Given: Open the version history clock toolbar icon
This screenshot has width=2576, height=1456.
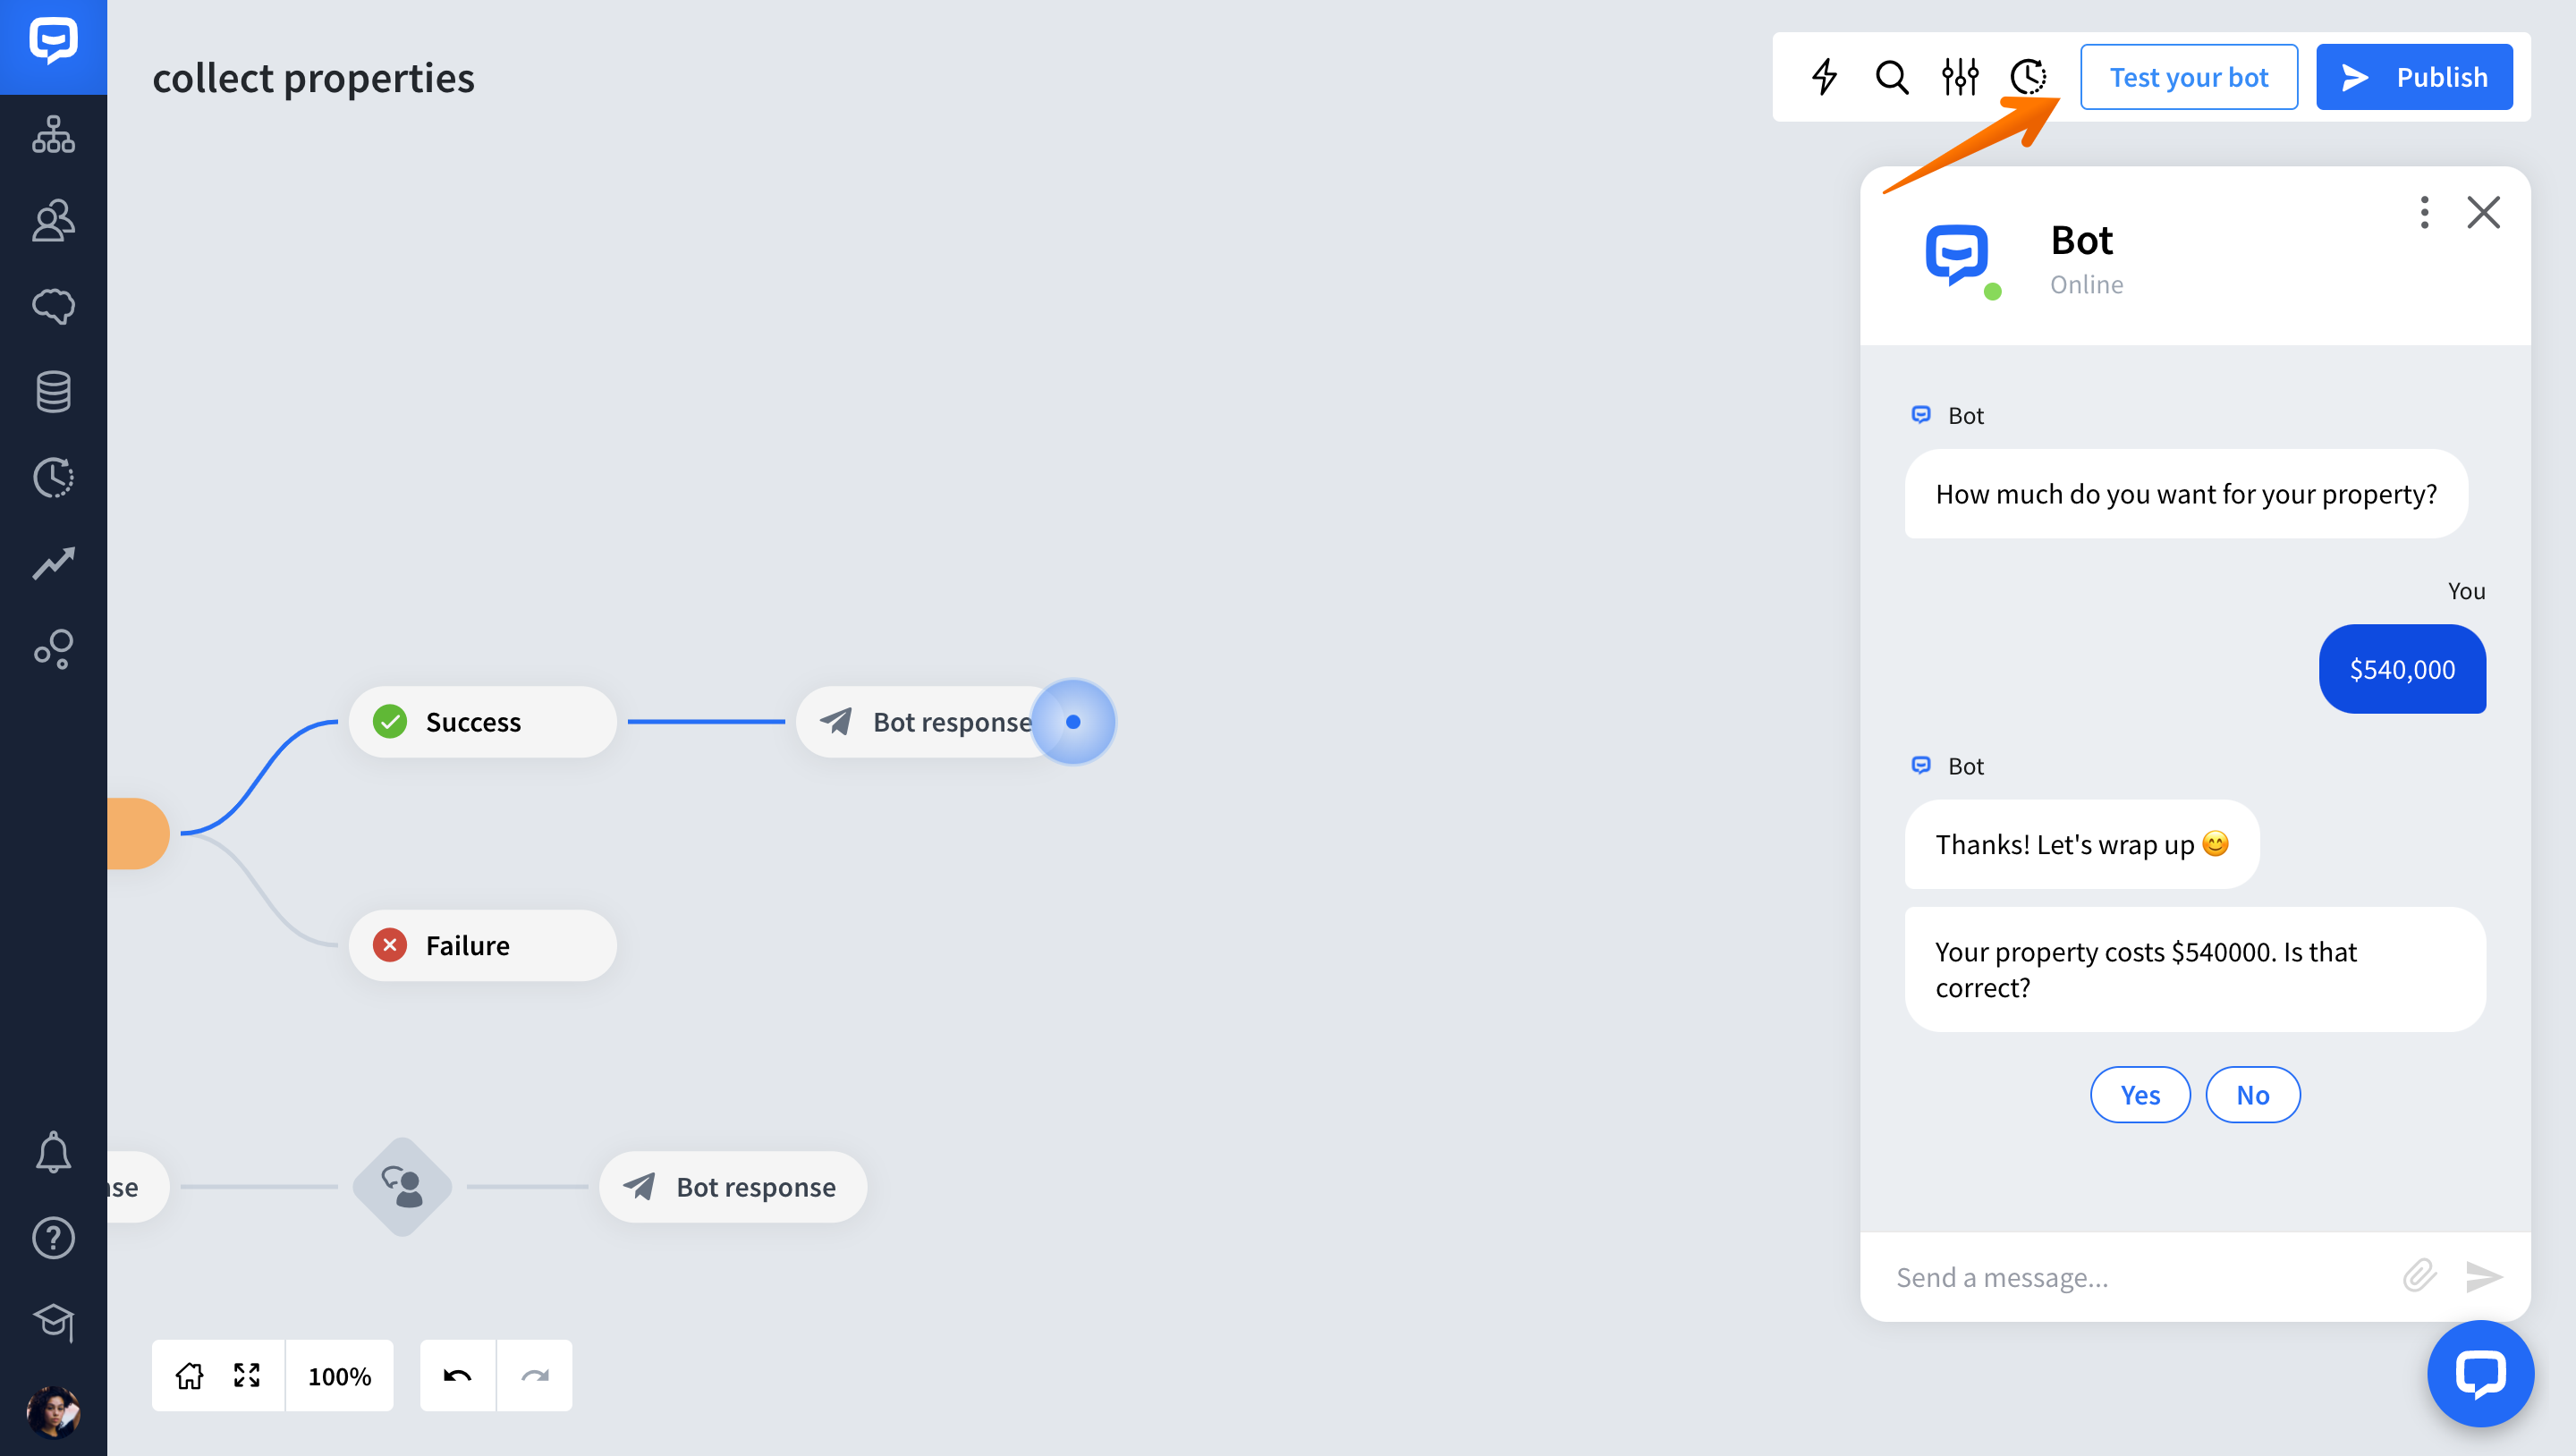Looking at the screenshot, I should (2028, 76).
